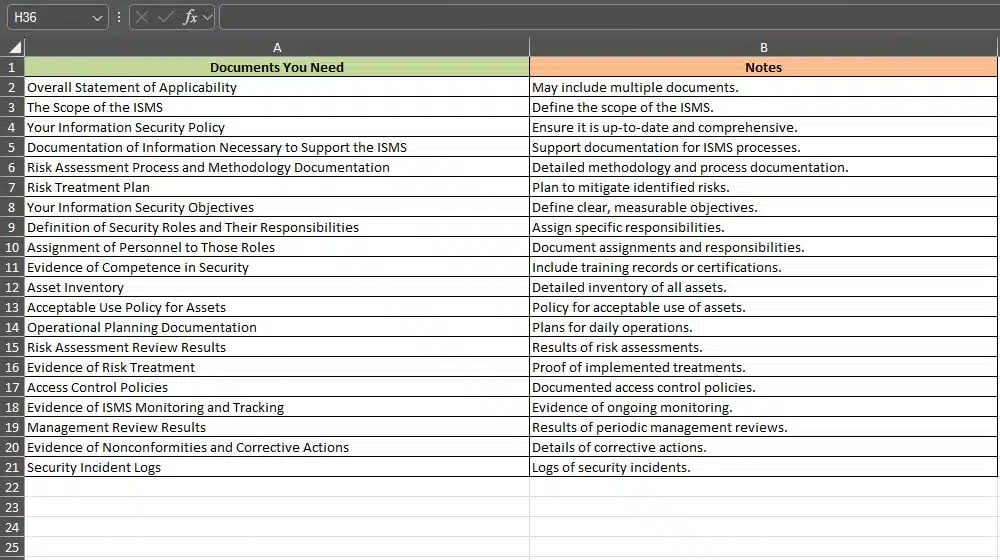1000x560 pixels.
Task: Select the Documents You Need header cell
Action: 277,67
